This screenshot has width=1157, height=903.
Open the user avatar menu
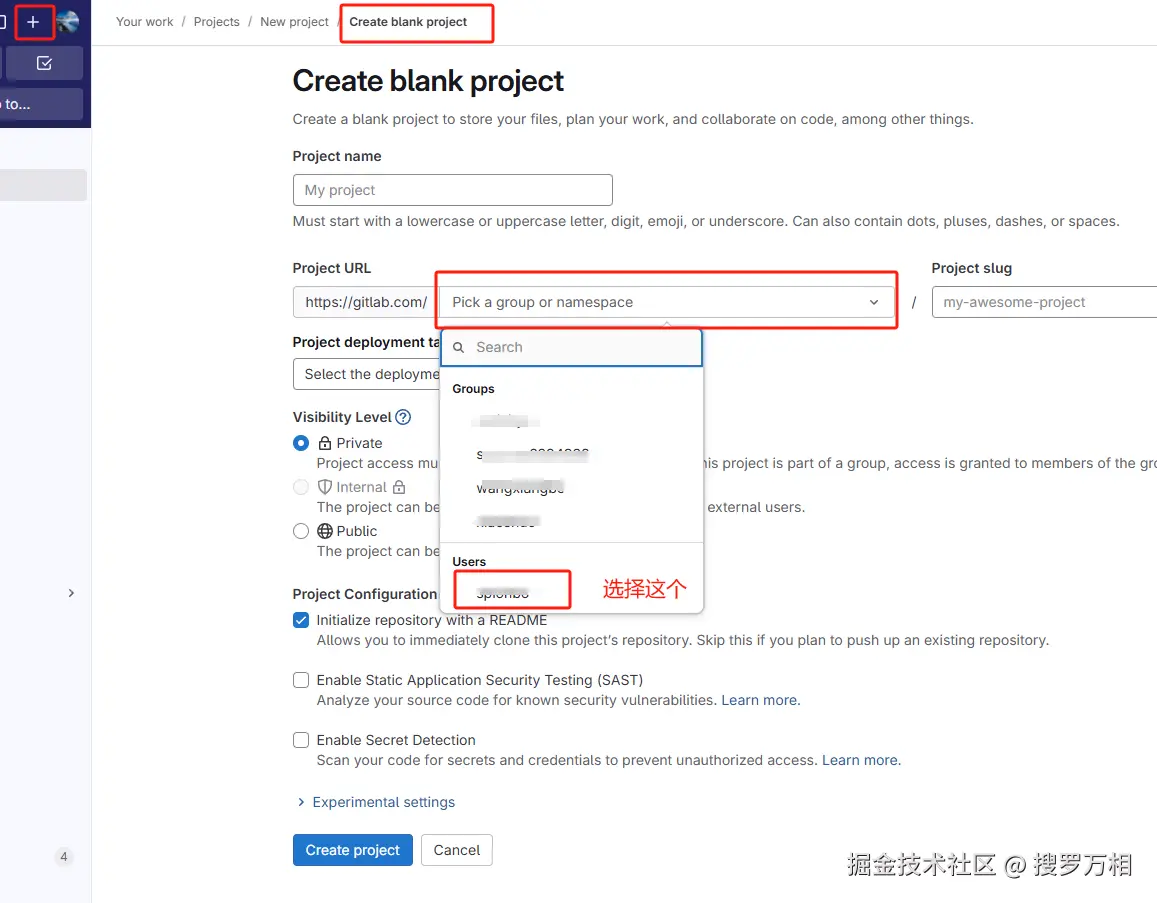click(x=68, y=22)
